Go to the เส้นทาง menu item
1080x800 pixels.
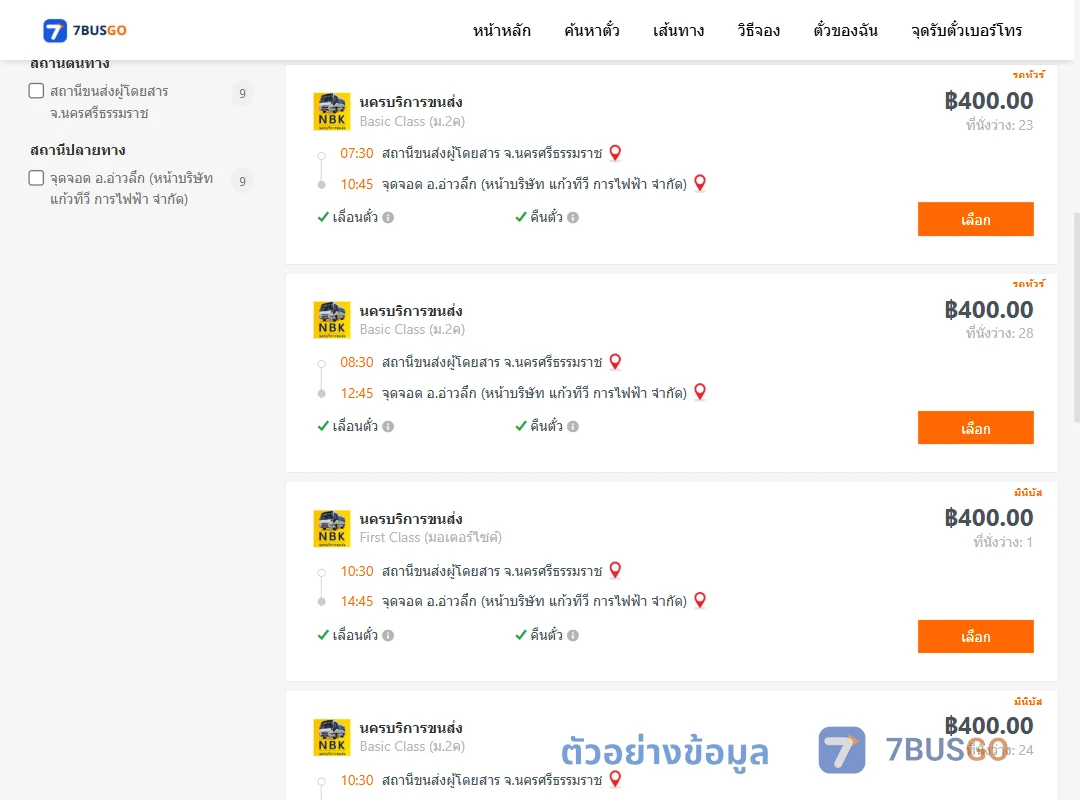tap(678, 30)
